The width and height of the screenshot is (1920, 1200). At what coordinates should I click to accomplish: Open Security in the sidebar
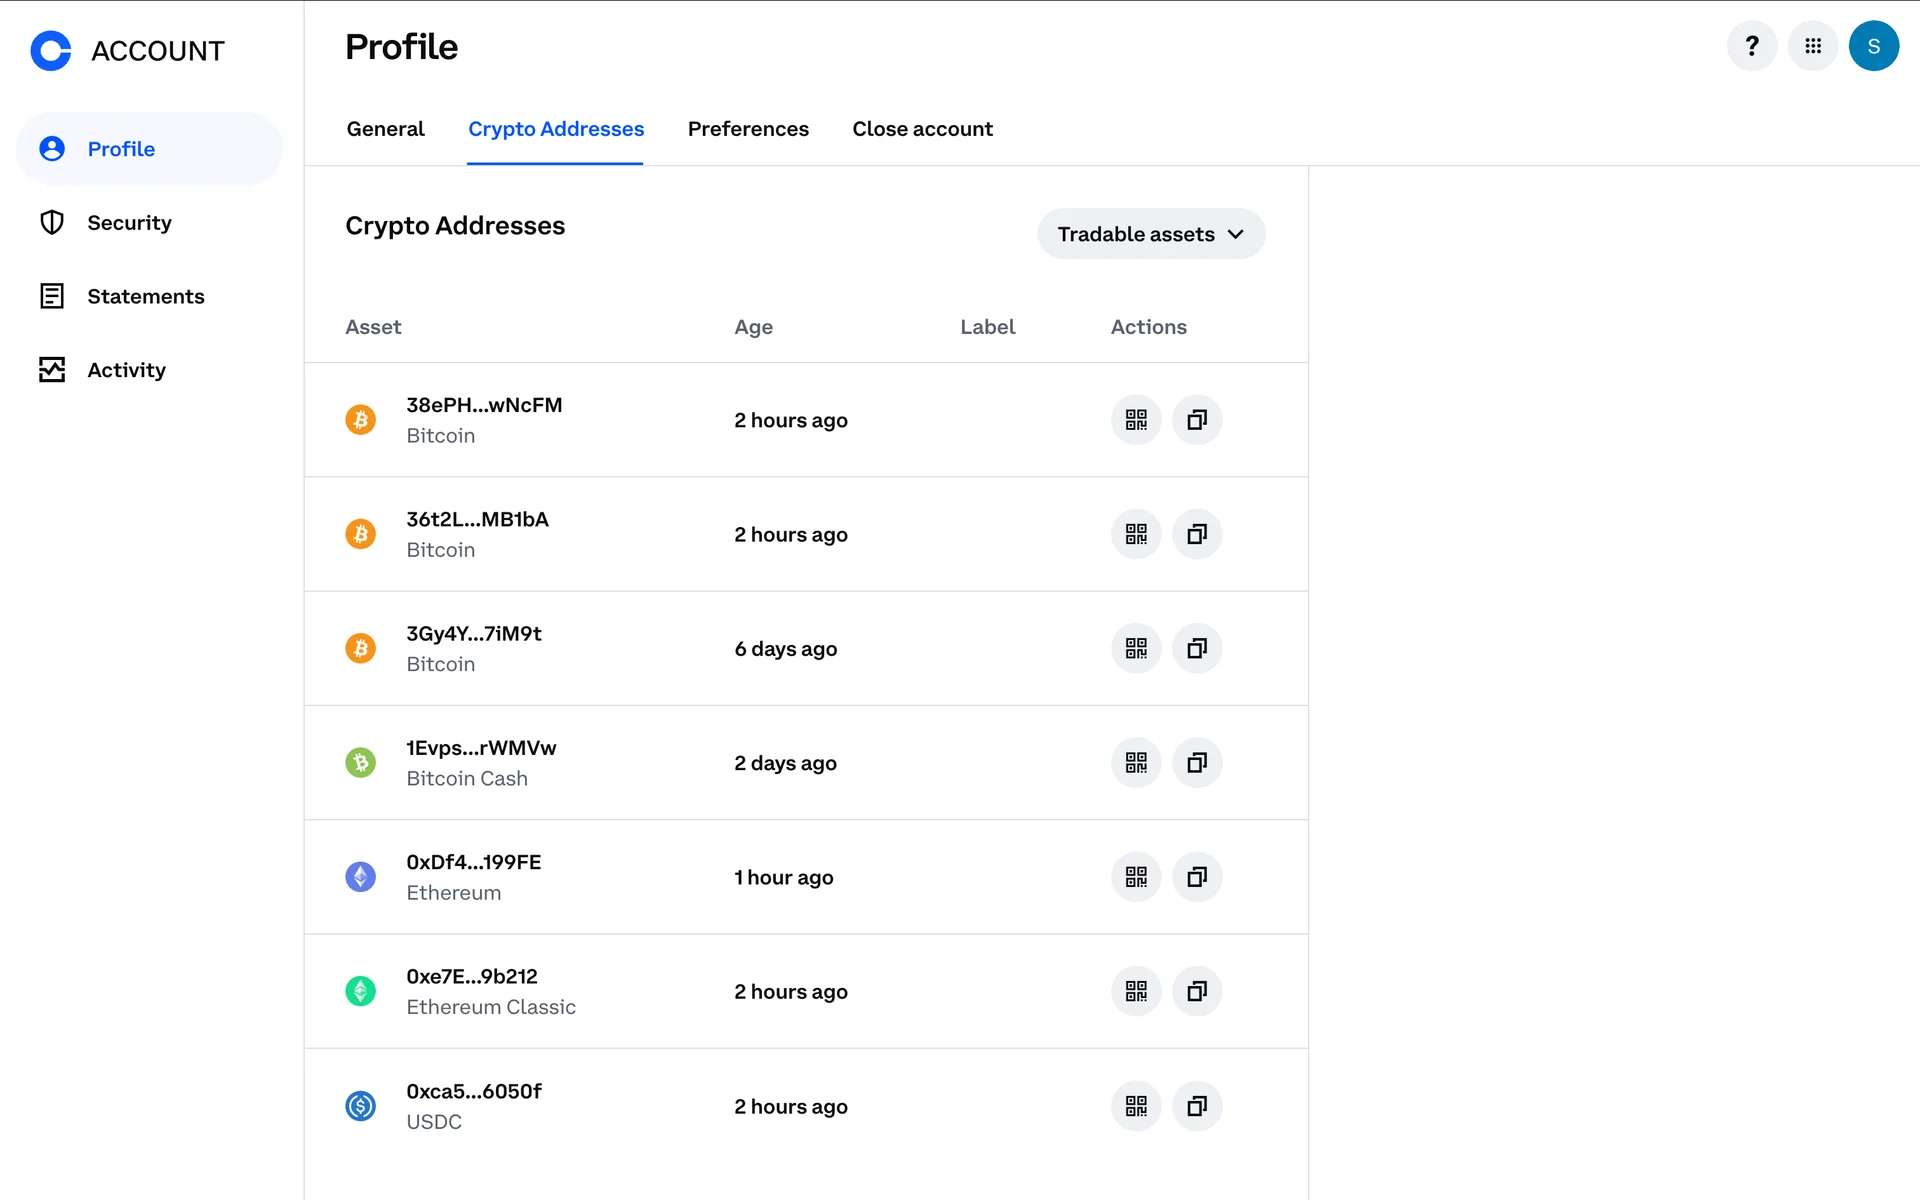tap(129, 223)
